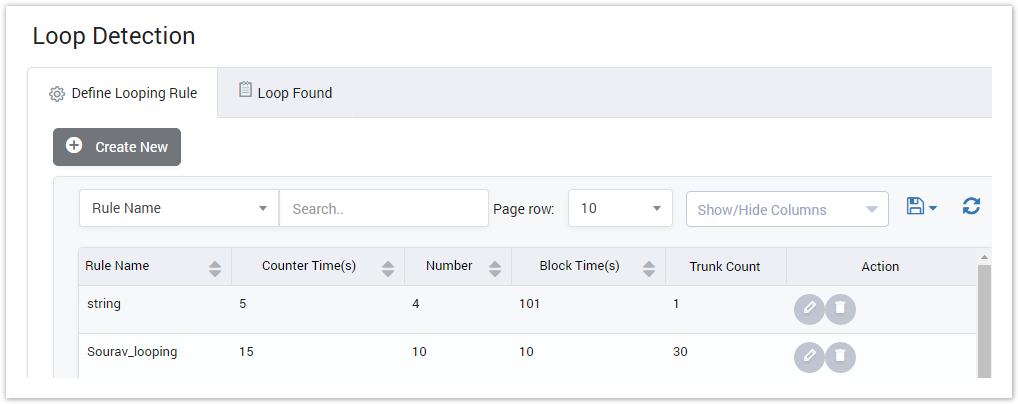Viewport: 1018px width, 404px height.
Task: Sort by Number column arrows
Action: [x=494, y=268]
